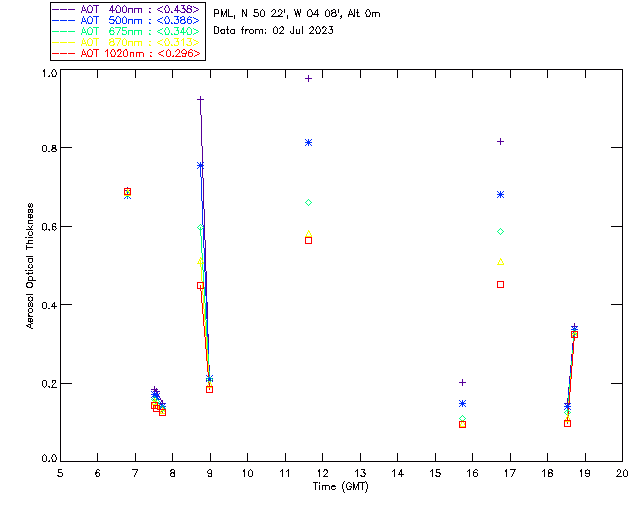640x512 pixels.
Task: Click the red square marker near 0.32 before hour 19
Action: coord(574,335)
